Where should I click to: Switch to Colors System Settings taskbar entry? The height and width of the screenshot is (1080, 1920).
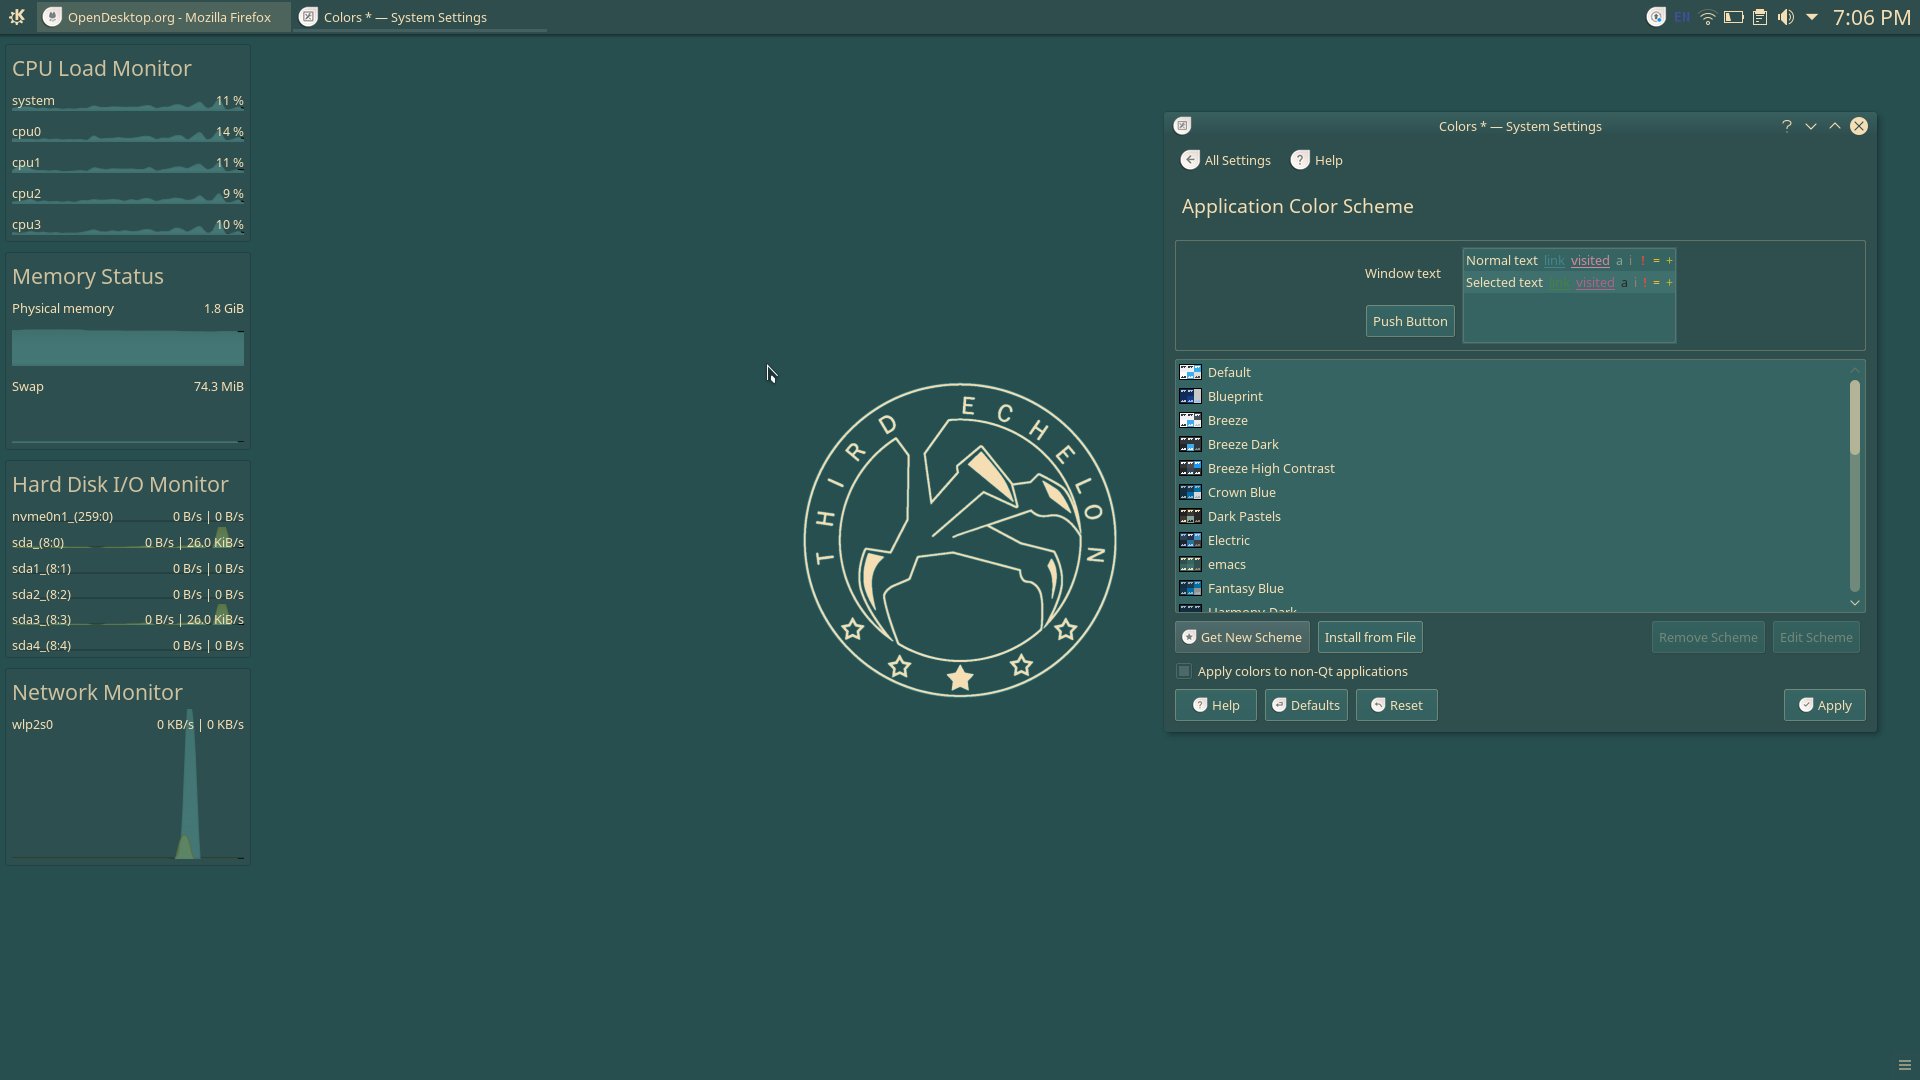point(420,17)
